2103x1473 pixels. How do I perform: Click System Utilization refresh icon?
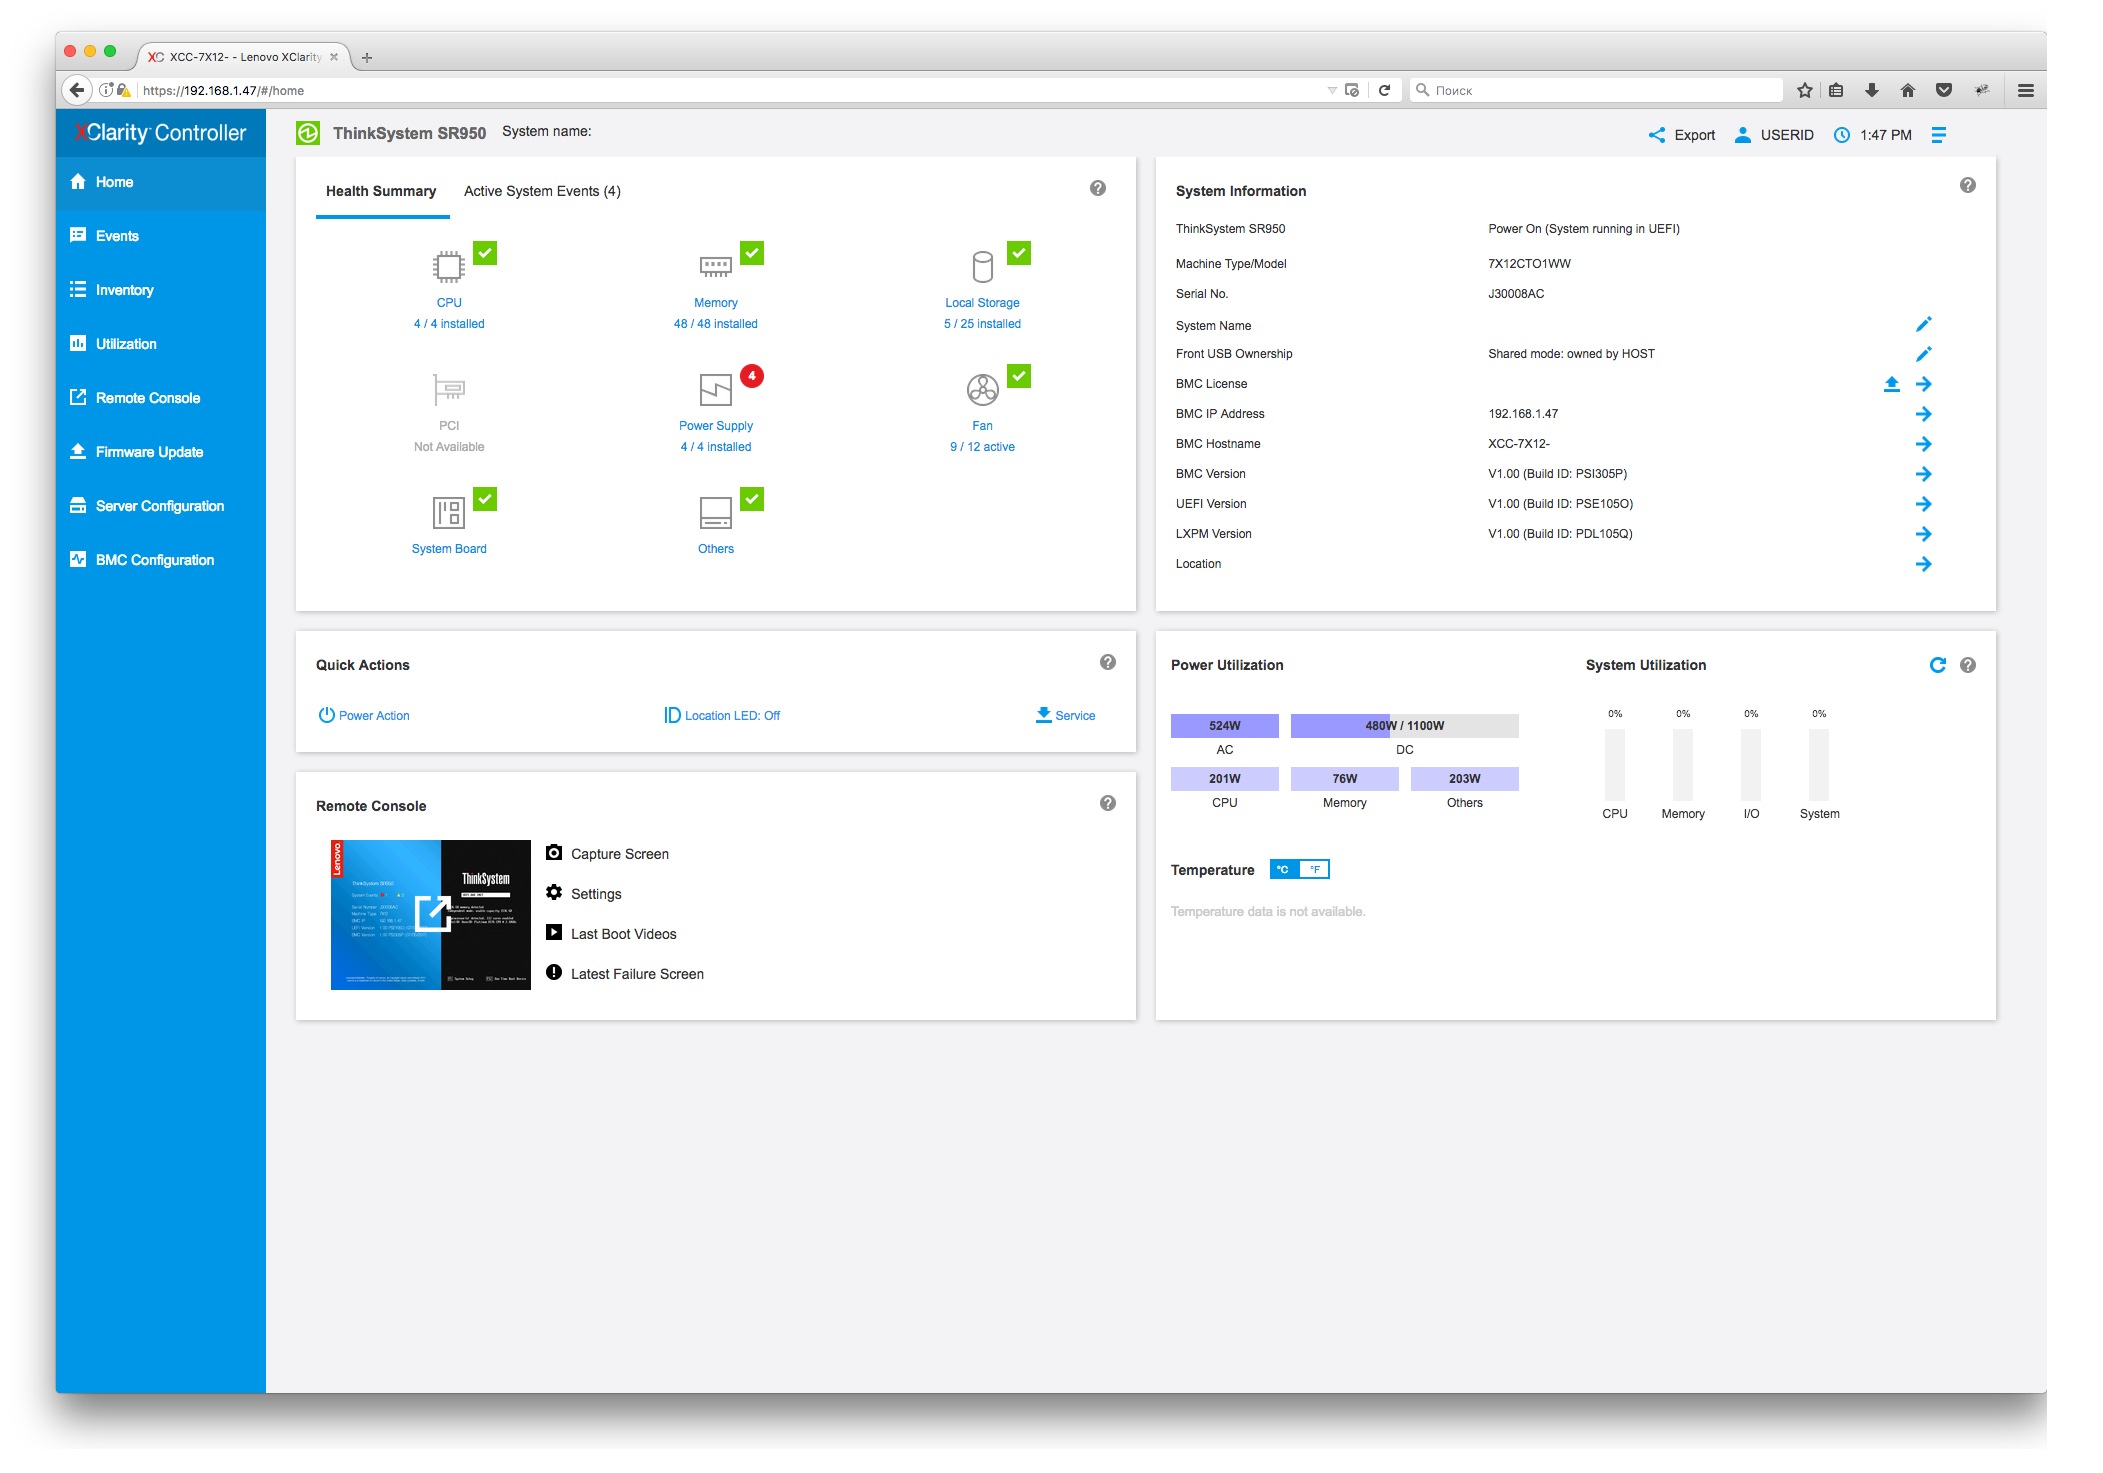1938,665
